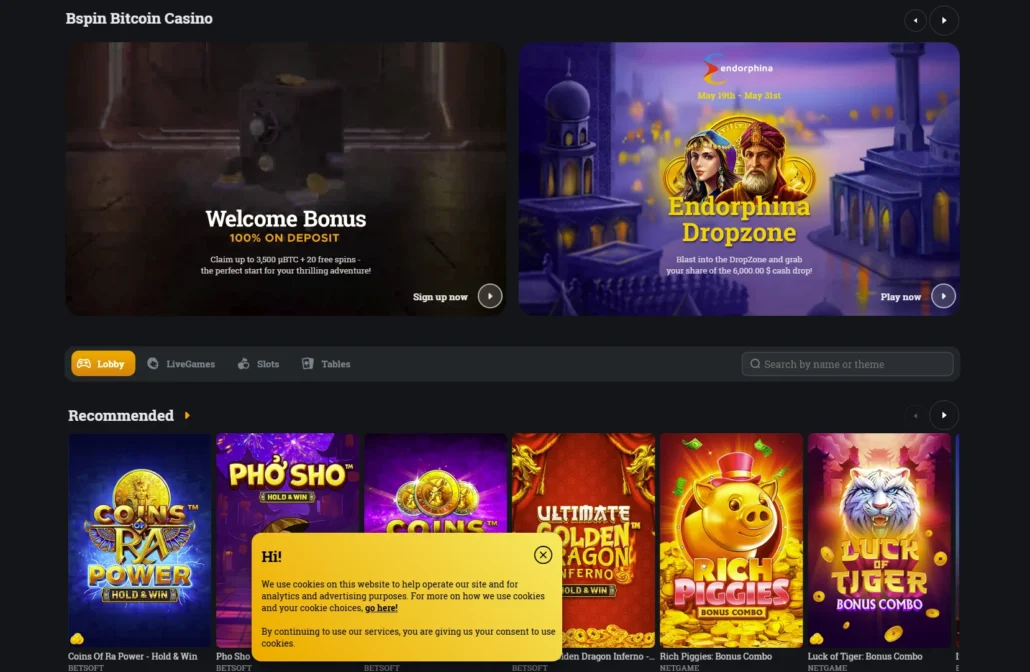Expand Recommended section via orange arrow
The height and width of the screenshot is (672, 1030).
[x=187, y=415]
